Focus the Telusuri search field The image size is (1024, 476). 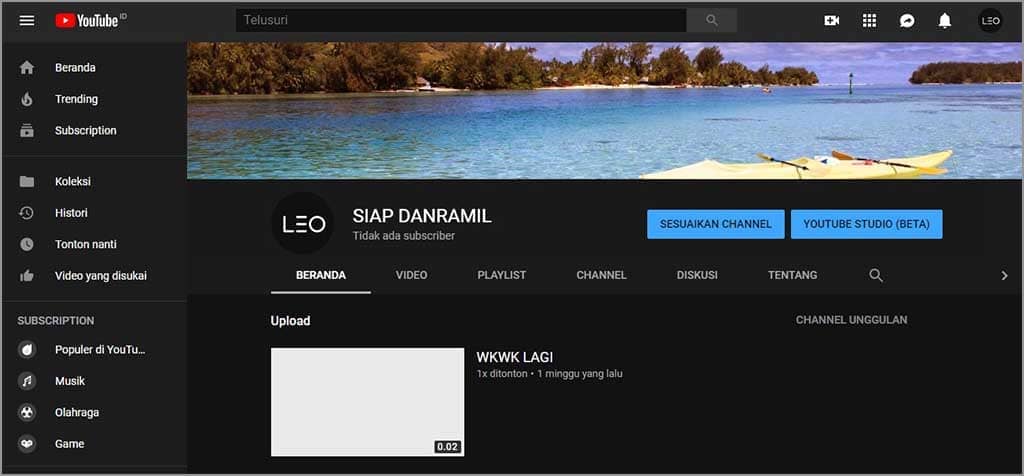pos(461,20)
